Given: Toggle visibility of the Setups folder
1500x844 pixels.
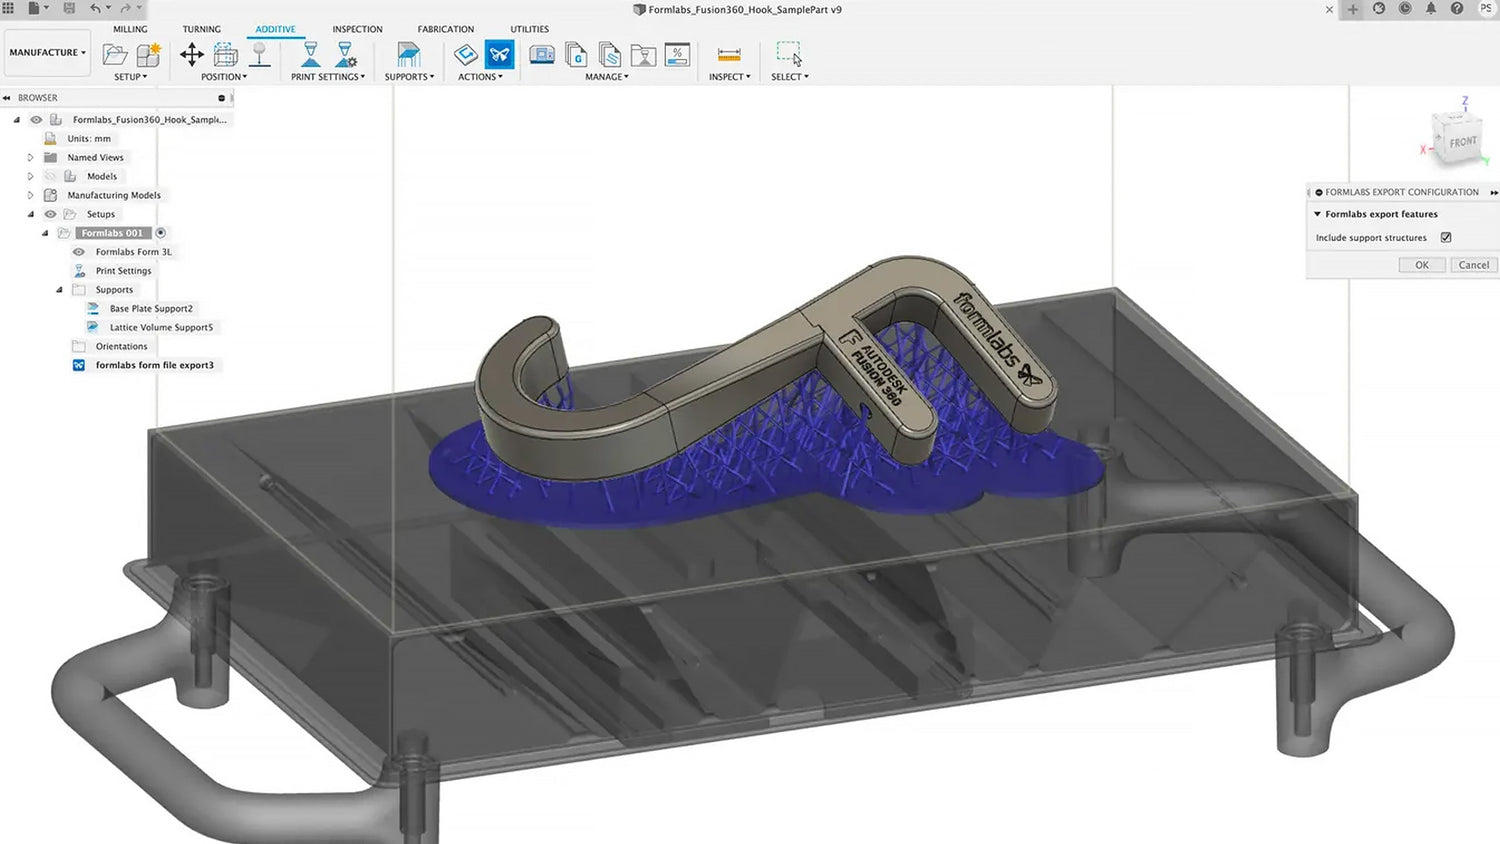Looking at the screenshot, I should point(49,213).
